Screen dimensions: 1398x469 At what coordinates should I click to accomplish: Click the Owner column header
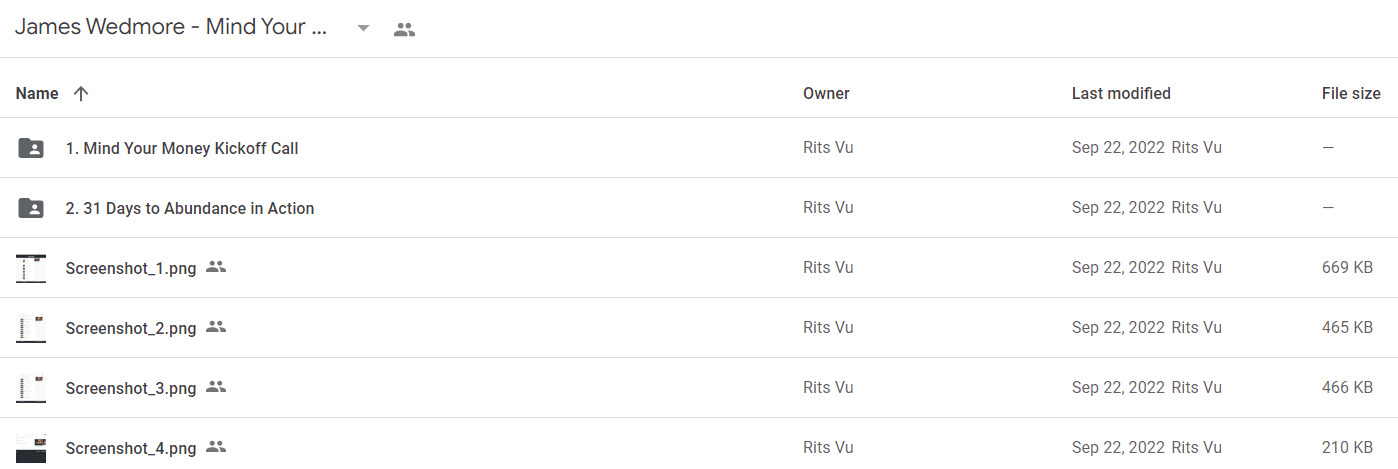click(826, 93)
